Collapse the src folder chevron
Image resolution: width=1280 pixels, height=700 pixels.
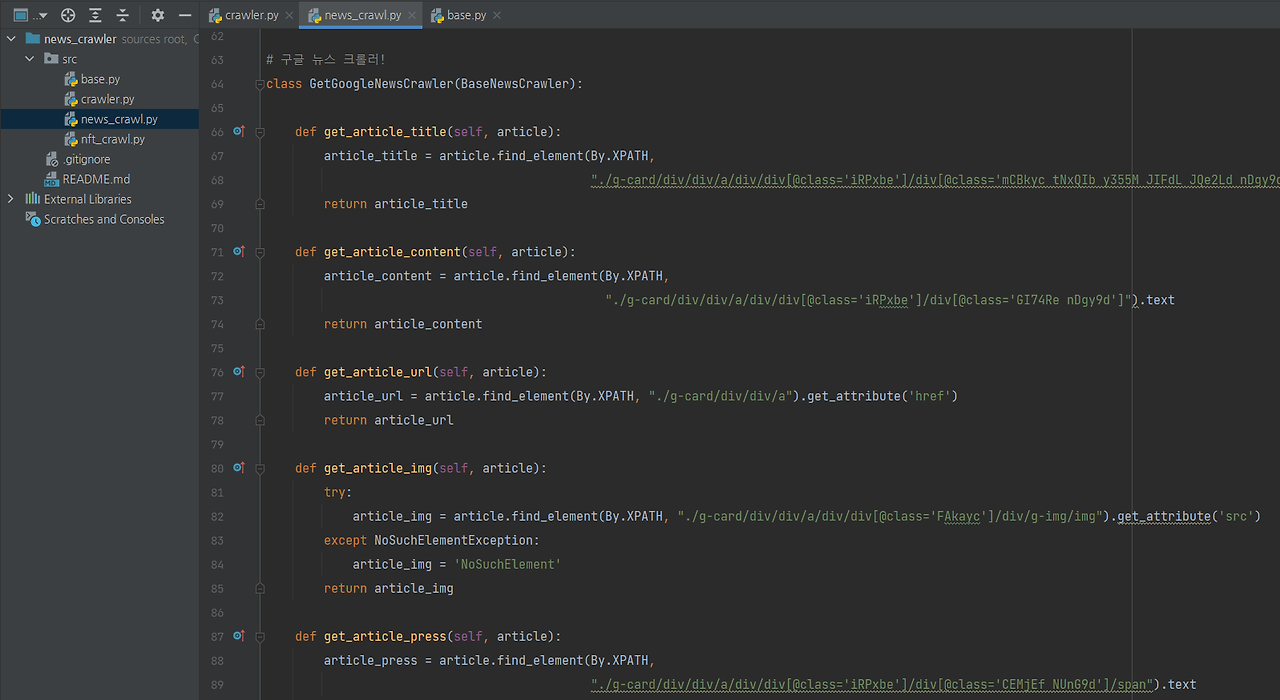click(30, 59)
